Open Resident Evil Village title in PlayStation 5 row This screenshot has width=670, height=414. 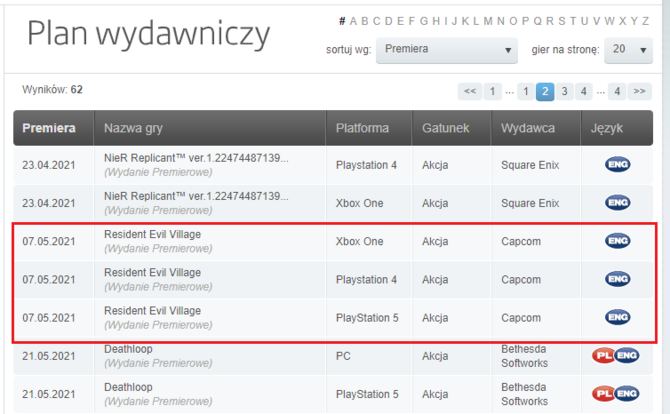point(153,311)
